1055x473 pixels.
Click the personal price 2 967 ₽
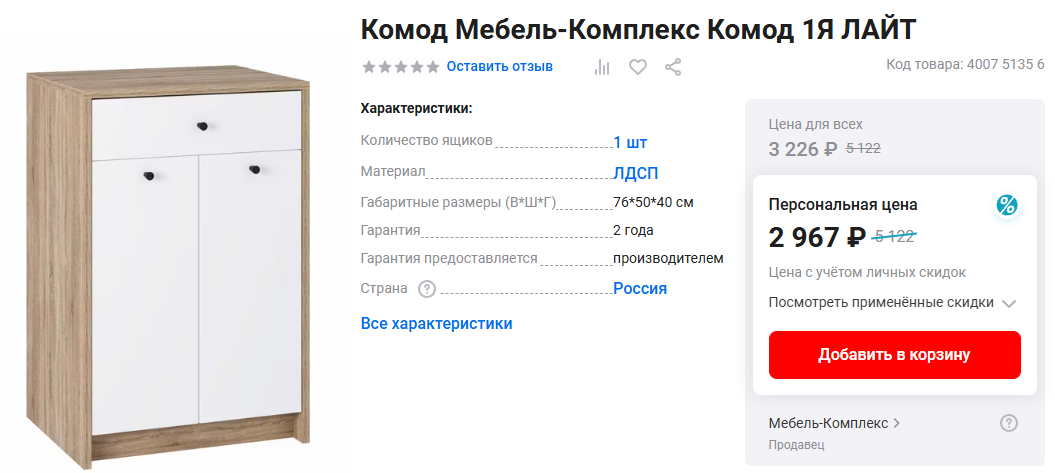(817, 238)
